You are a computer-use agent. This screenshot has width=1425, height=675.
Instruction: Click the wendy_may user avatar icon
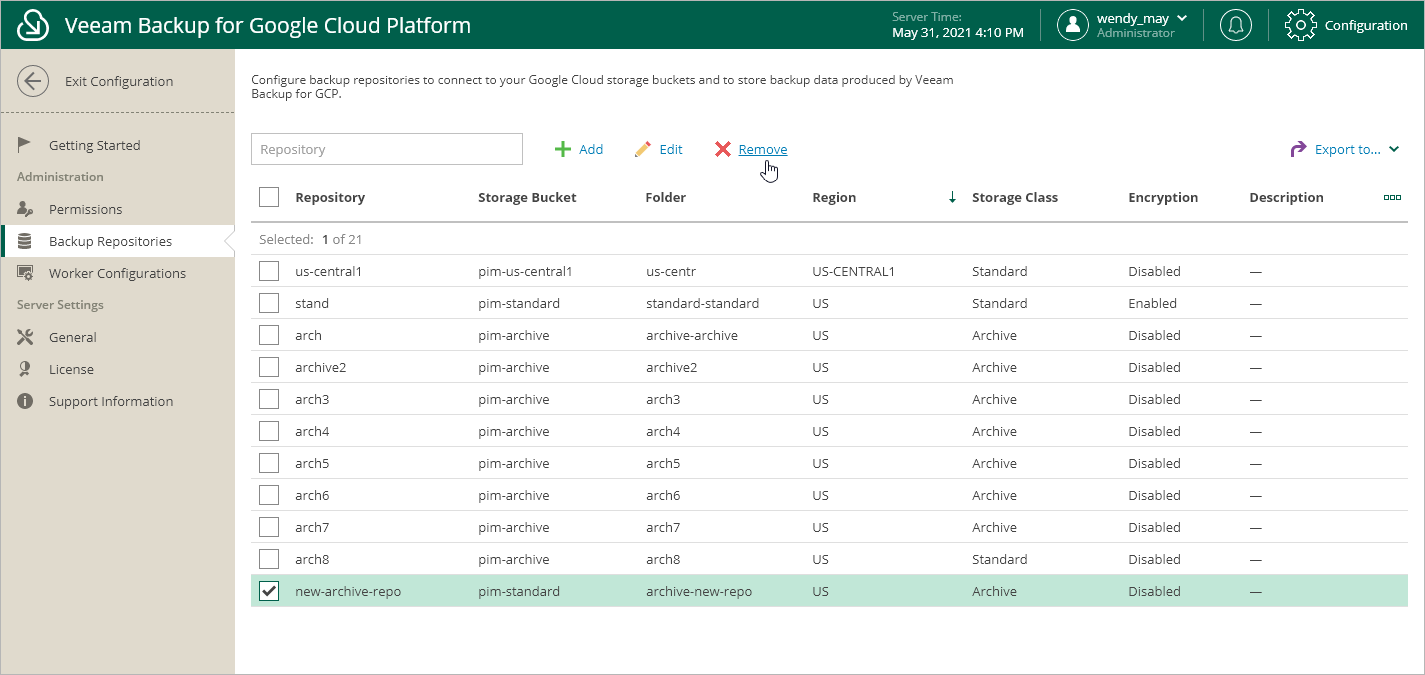pos(1073,25)
